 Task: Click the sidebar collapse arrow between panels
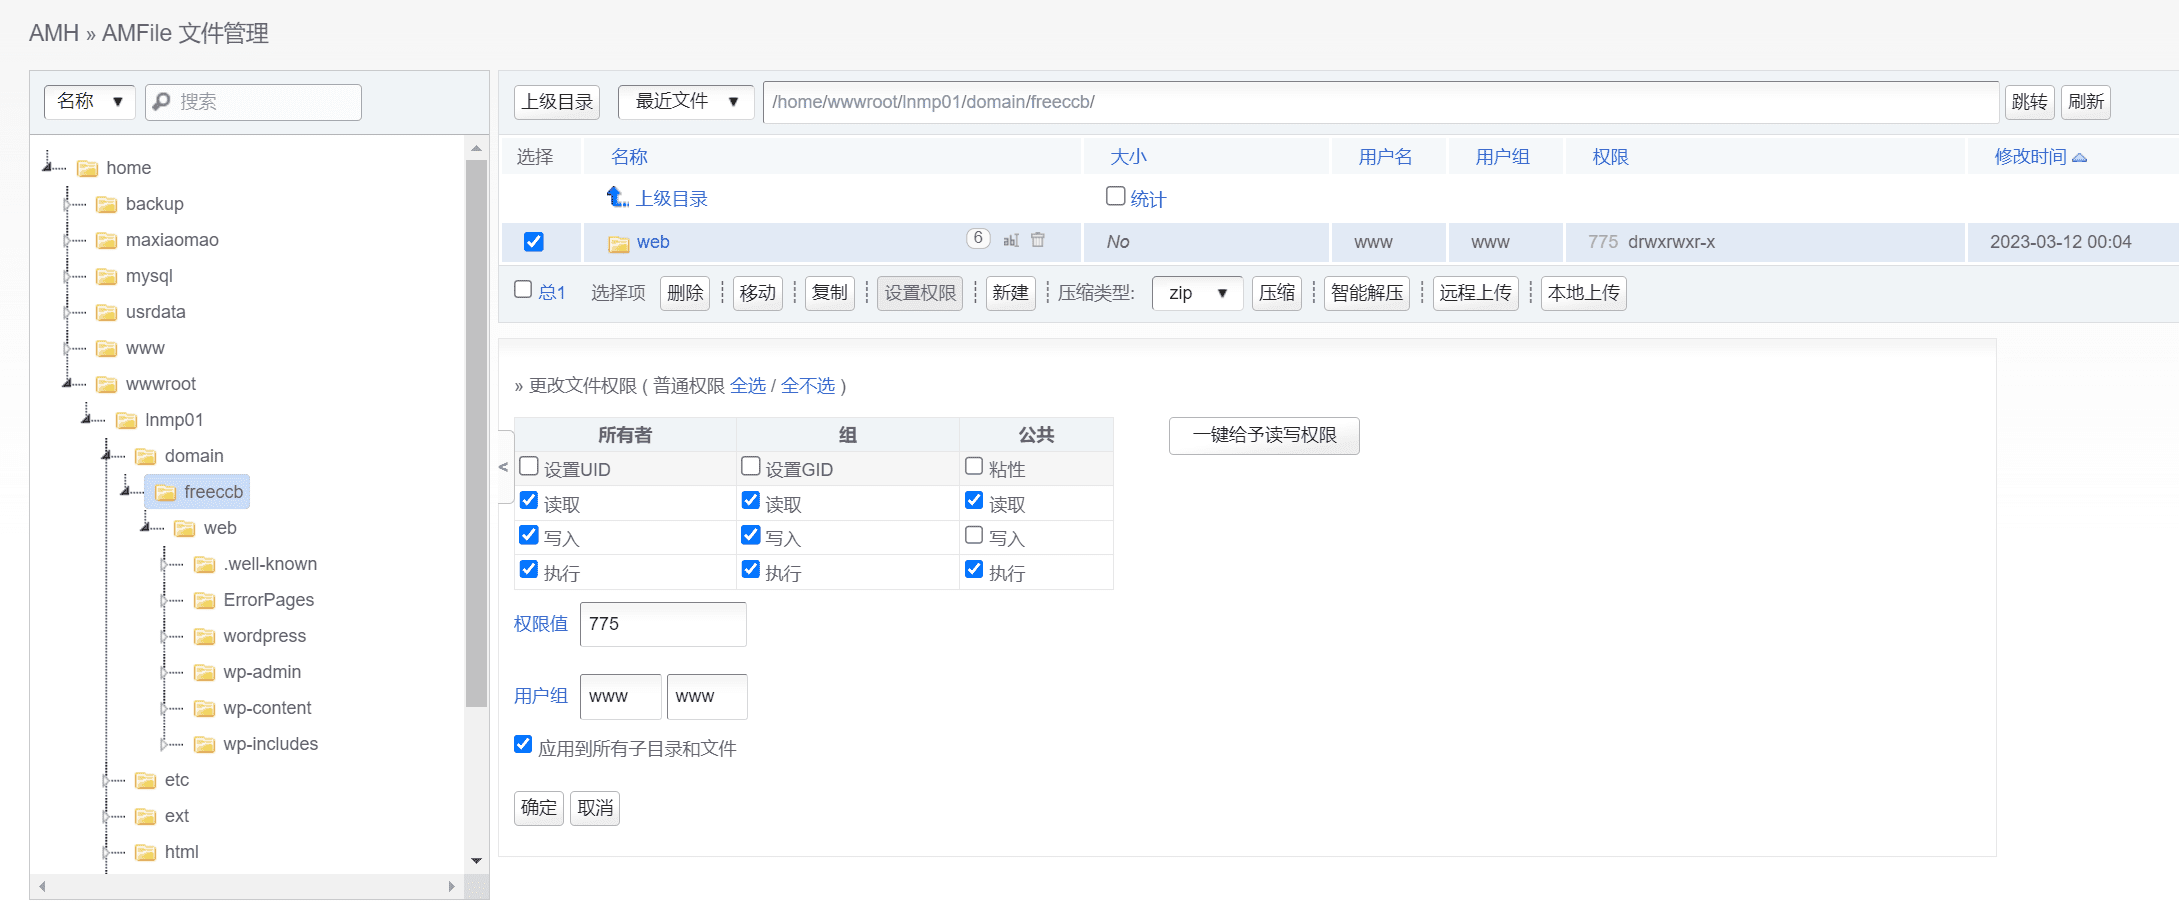point(503,467)
